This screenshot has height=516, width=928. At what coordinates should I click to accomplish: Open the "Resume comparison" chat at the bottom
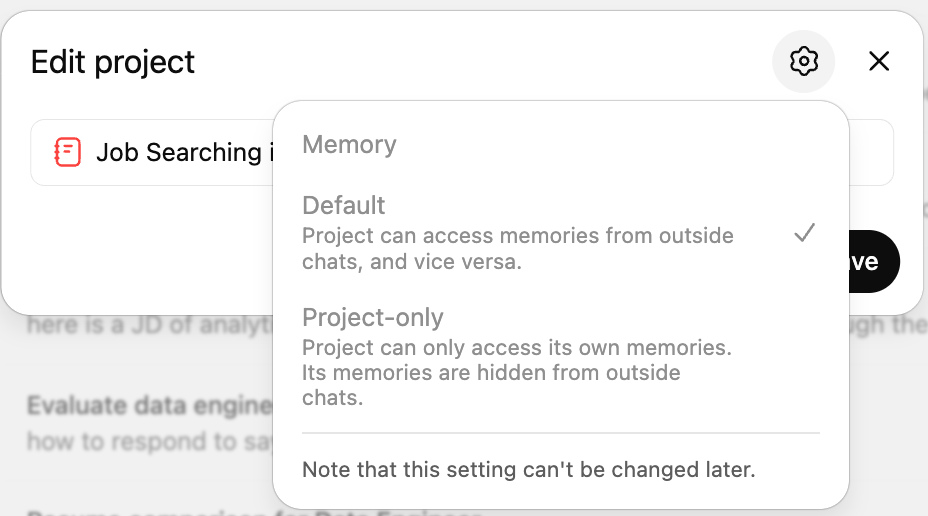[150, 511]
